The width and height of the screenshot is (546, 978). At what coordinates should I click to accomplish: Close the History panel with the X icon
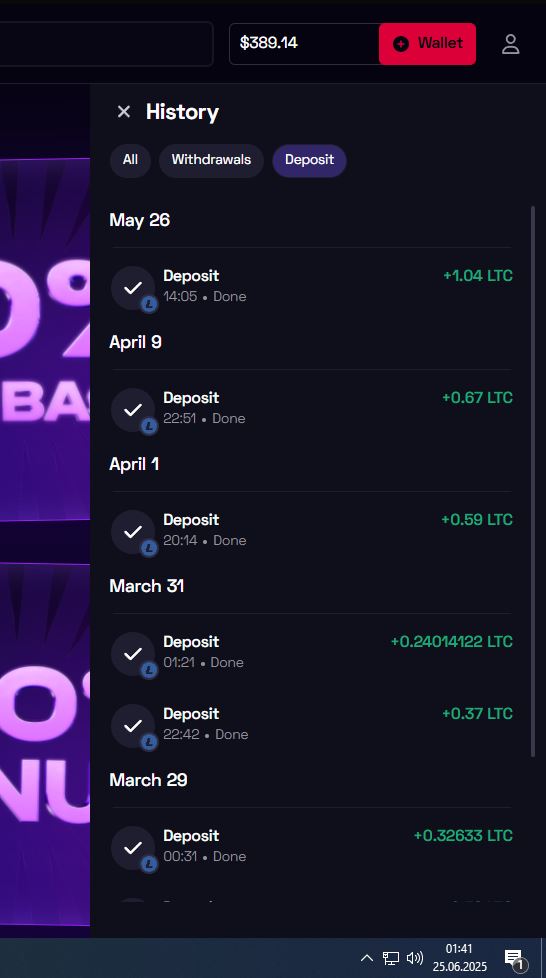pyautogui.click(x=124, y=112)
